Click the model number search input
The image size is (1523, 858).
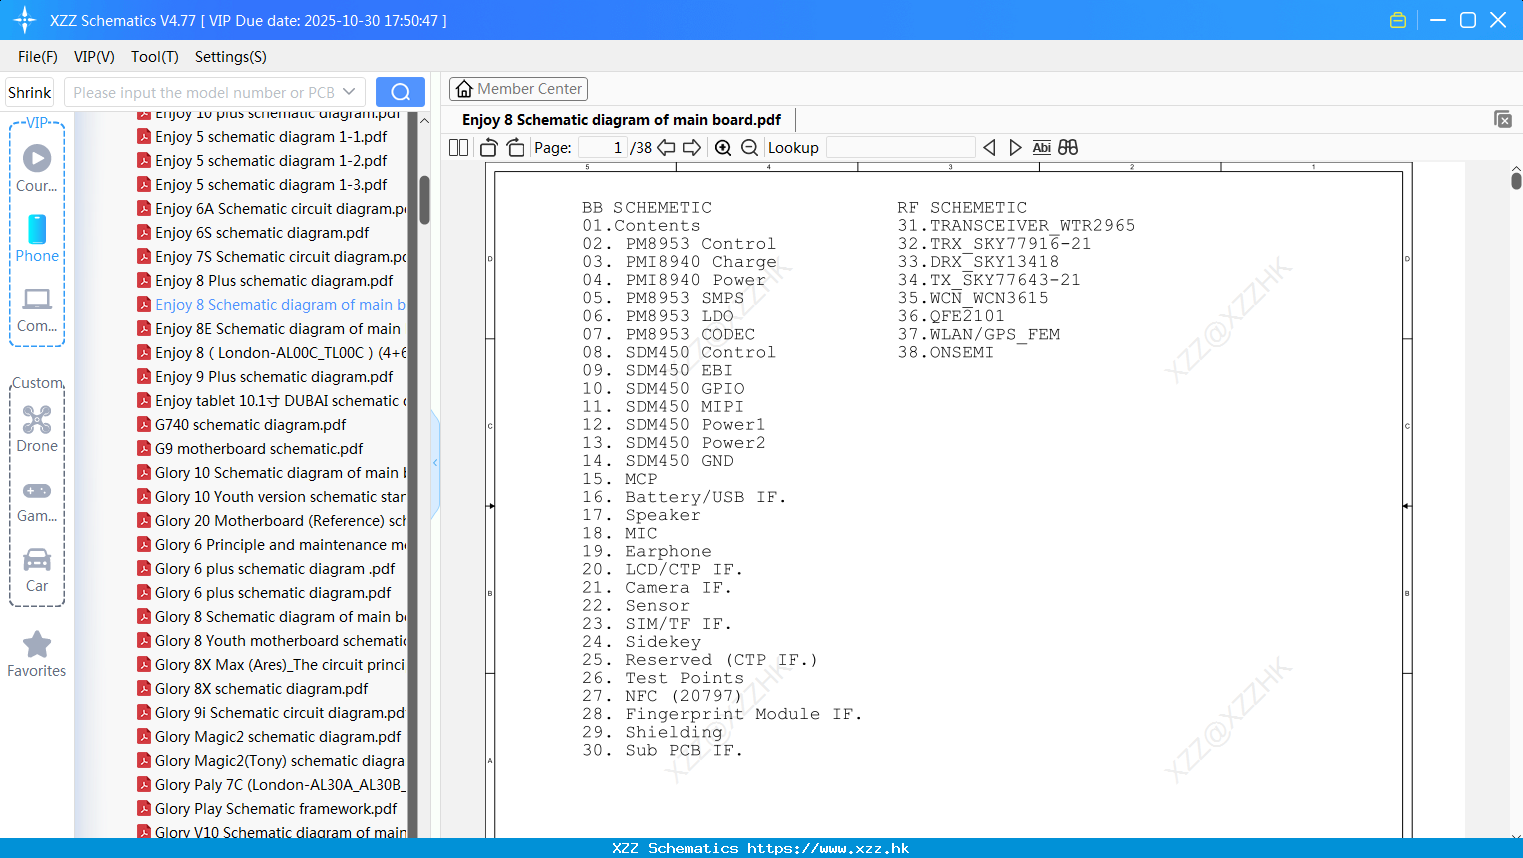click(203, 92)
